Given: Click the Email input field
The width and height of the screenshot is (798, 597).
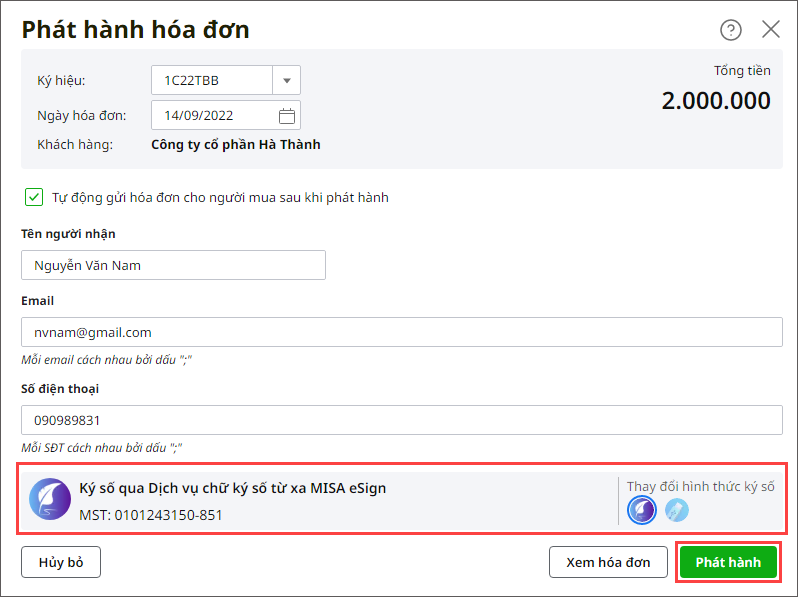Looking at the screenshot, I should point(402,332).
